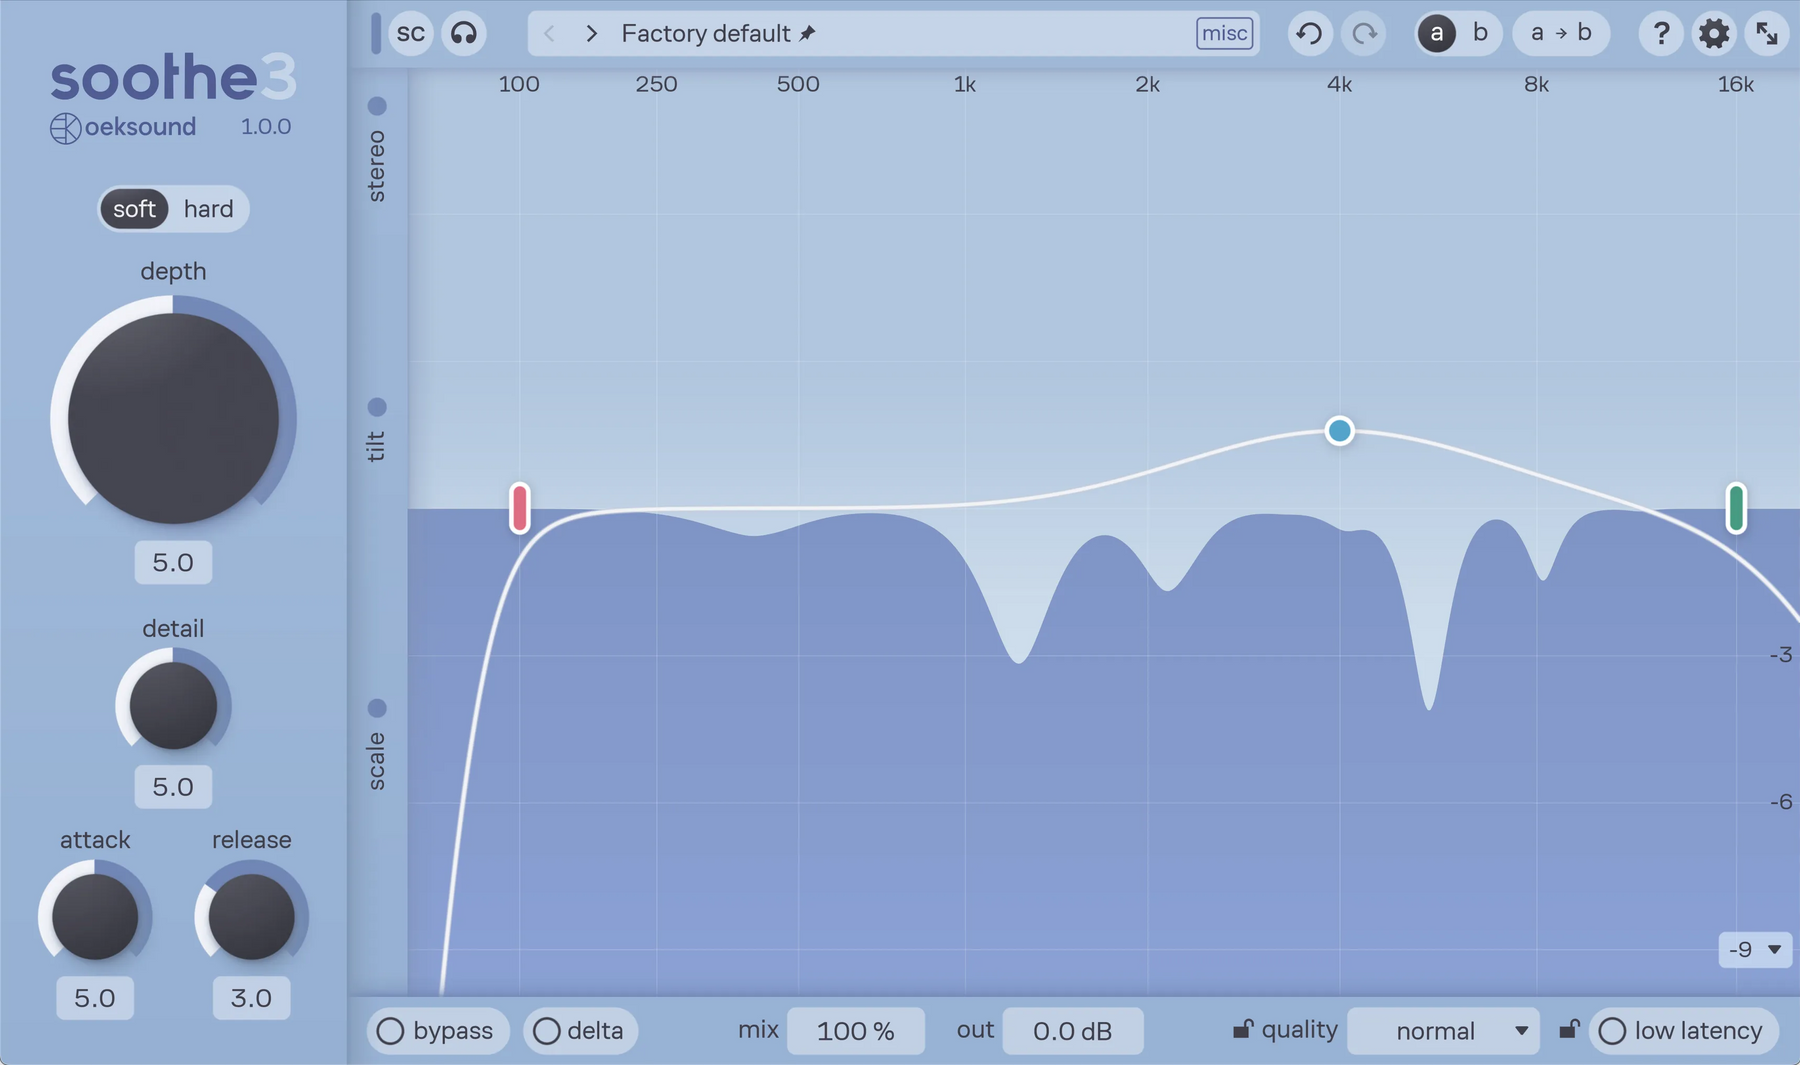Enable delta listening
Viewport: 1800px width, 1065px height.
(x=581, y=1030)
